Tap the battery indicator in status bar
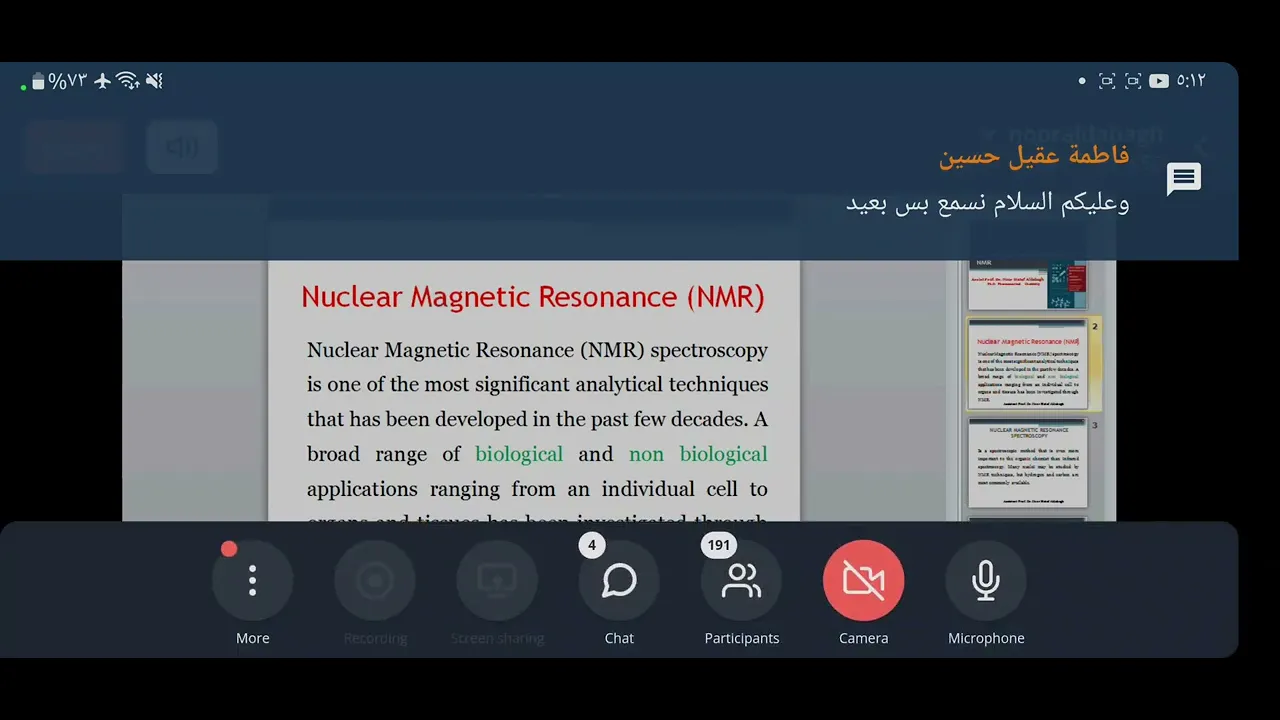The image size is (1280, 720). (x=38, y=81)
